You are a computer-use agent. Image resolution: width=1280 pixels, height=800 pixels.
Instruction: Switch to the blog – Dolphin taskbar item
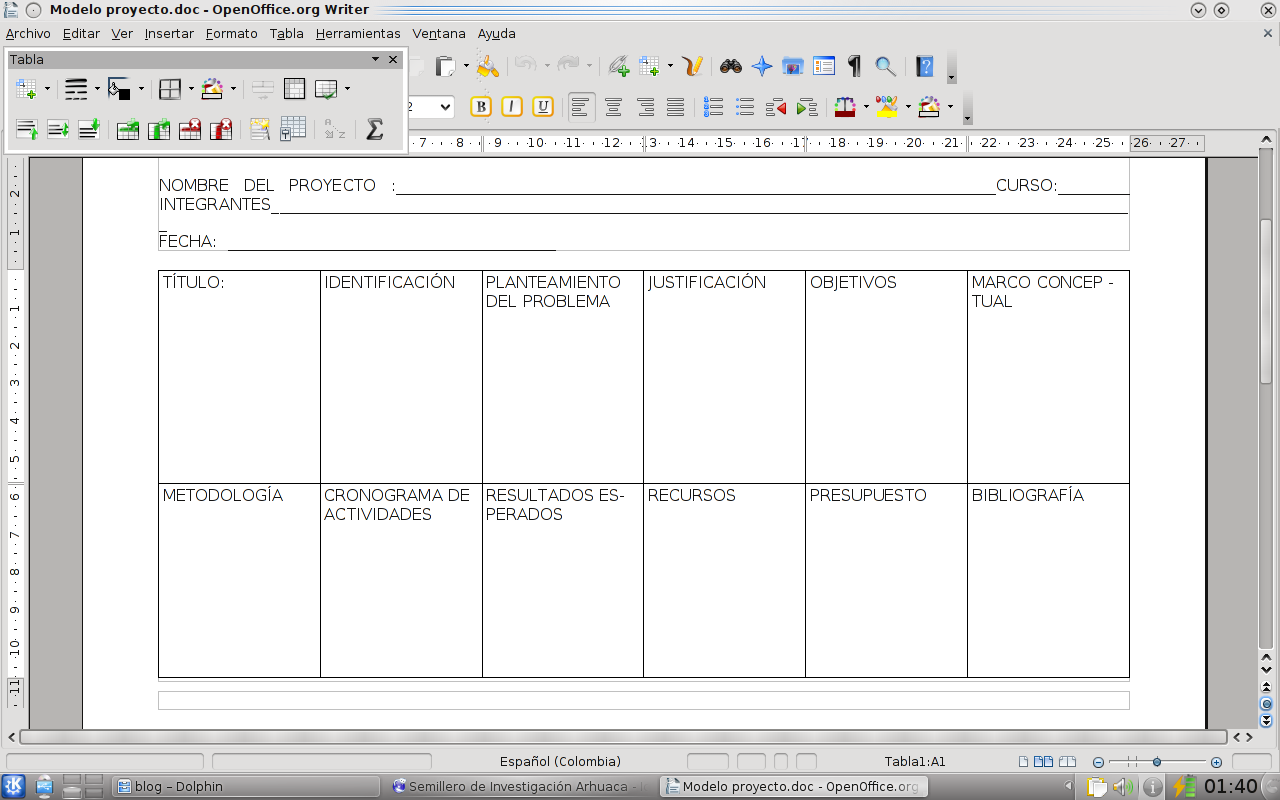[245, 786]
